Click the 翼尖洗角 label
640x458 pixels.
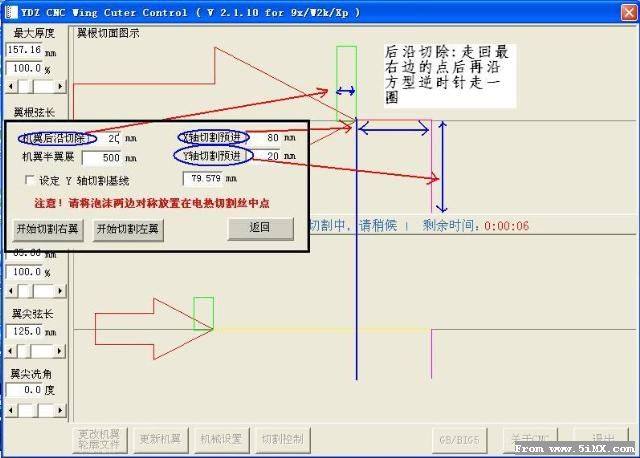31,374
